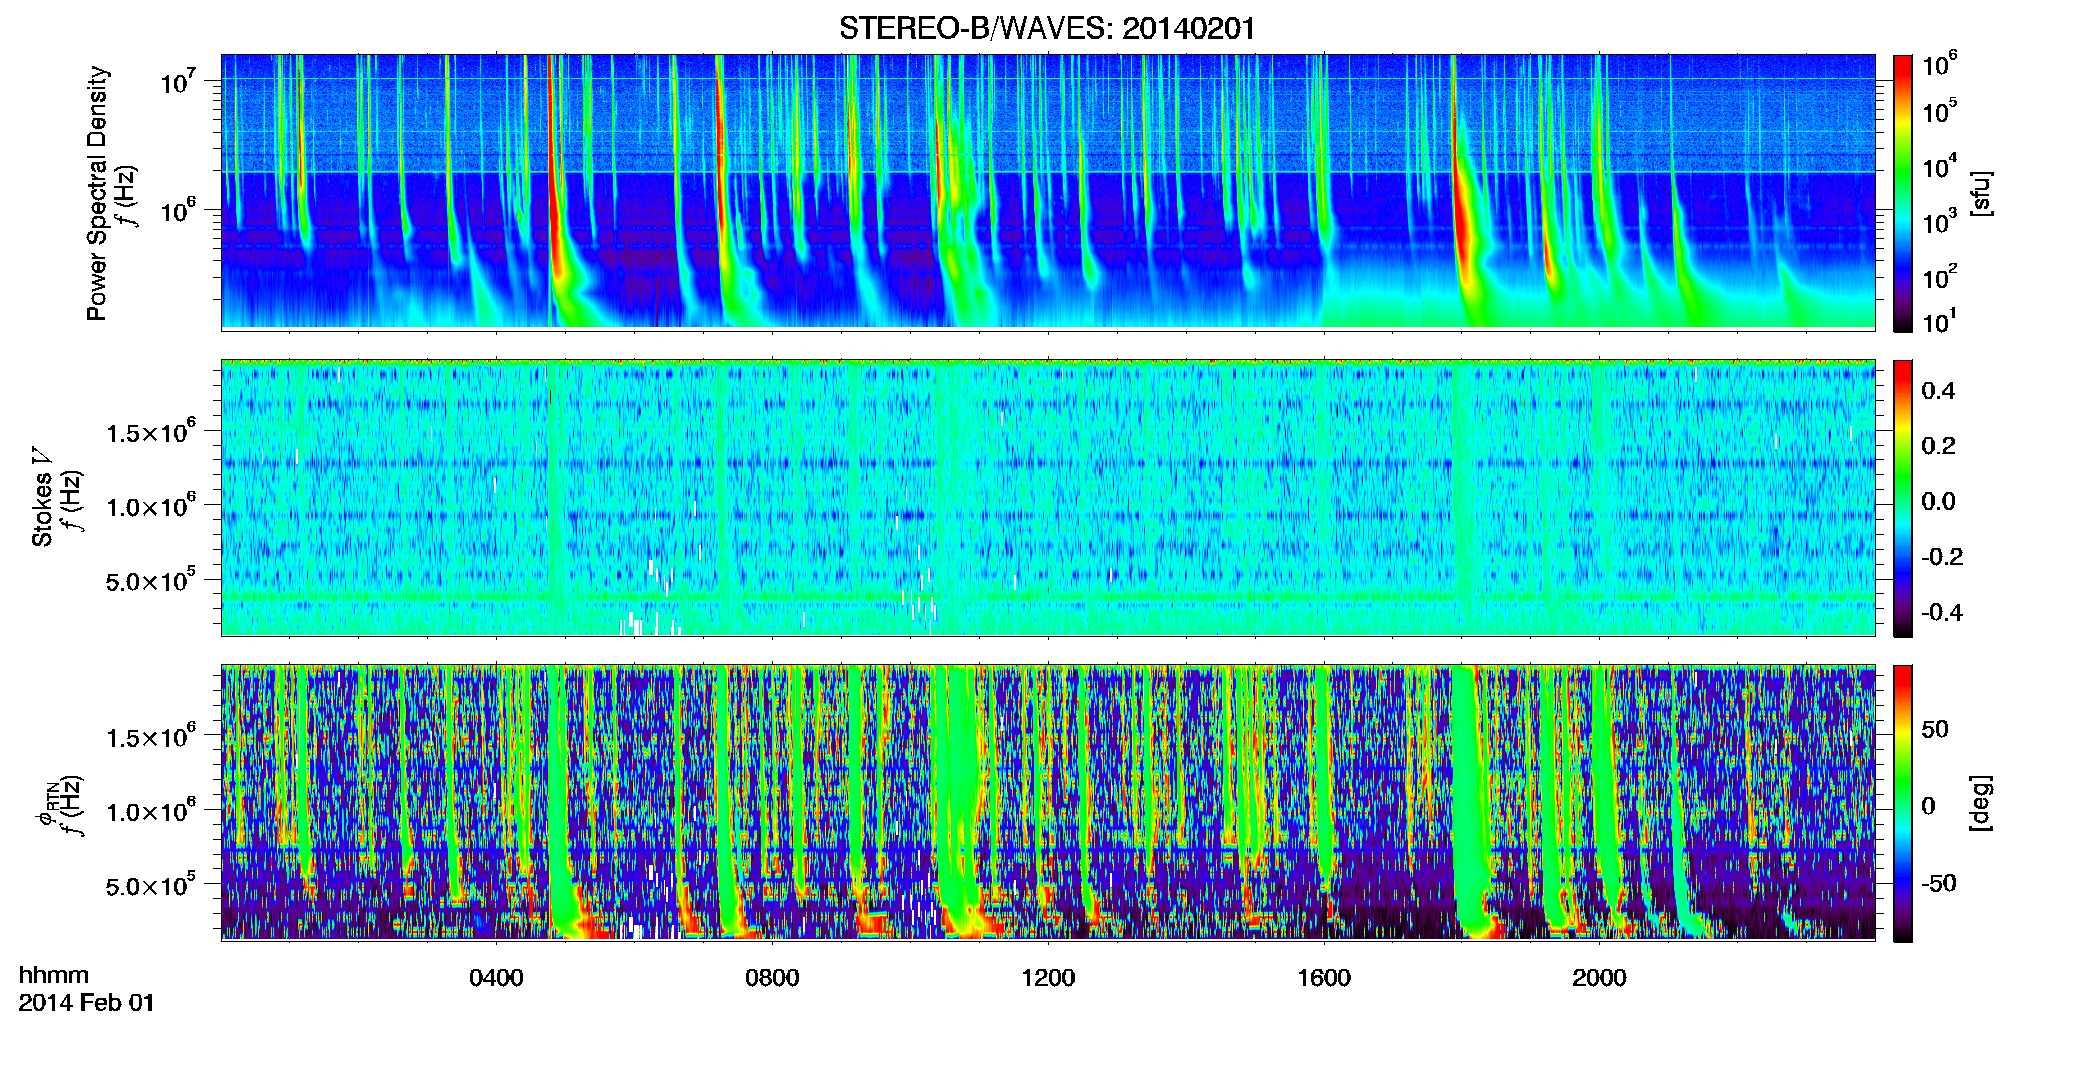This screenshot has width=2096, height=1080.
Task: Click the 1200 time axis label
Action: tap(1048, 978)
